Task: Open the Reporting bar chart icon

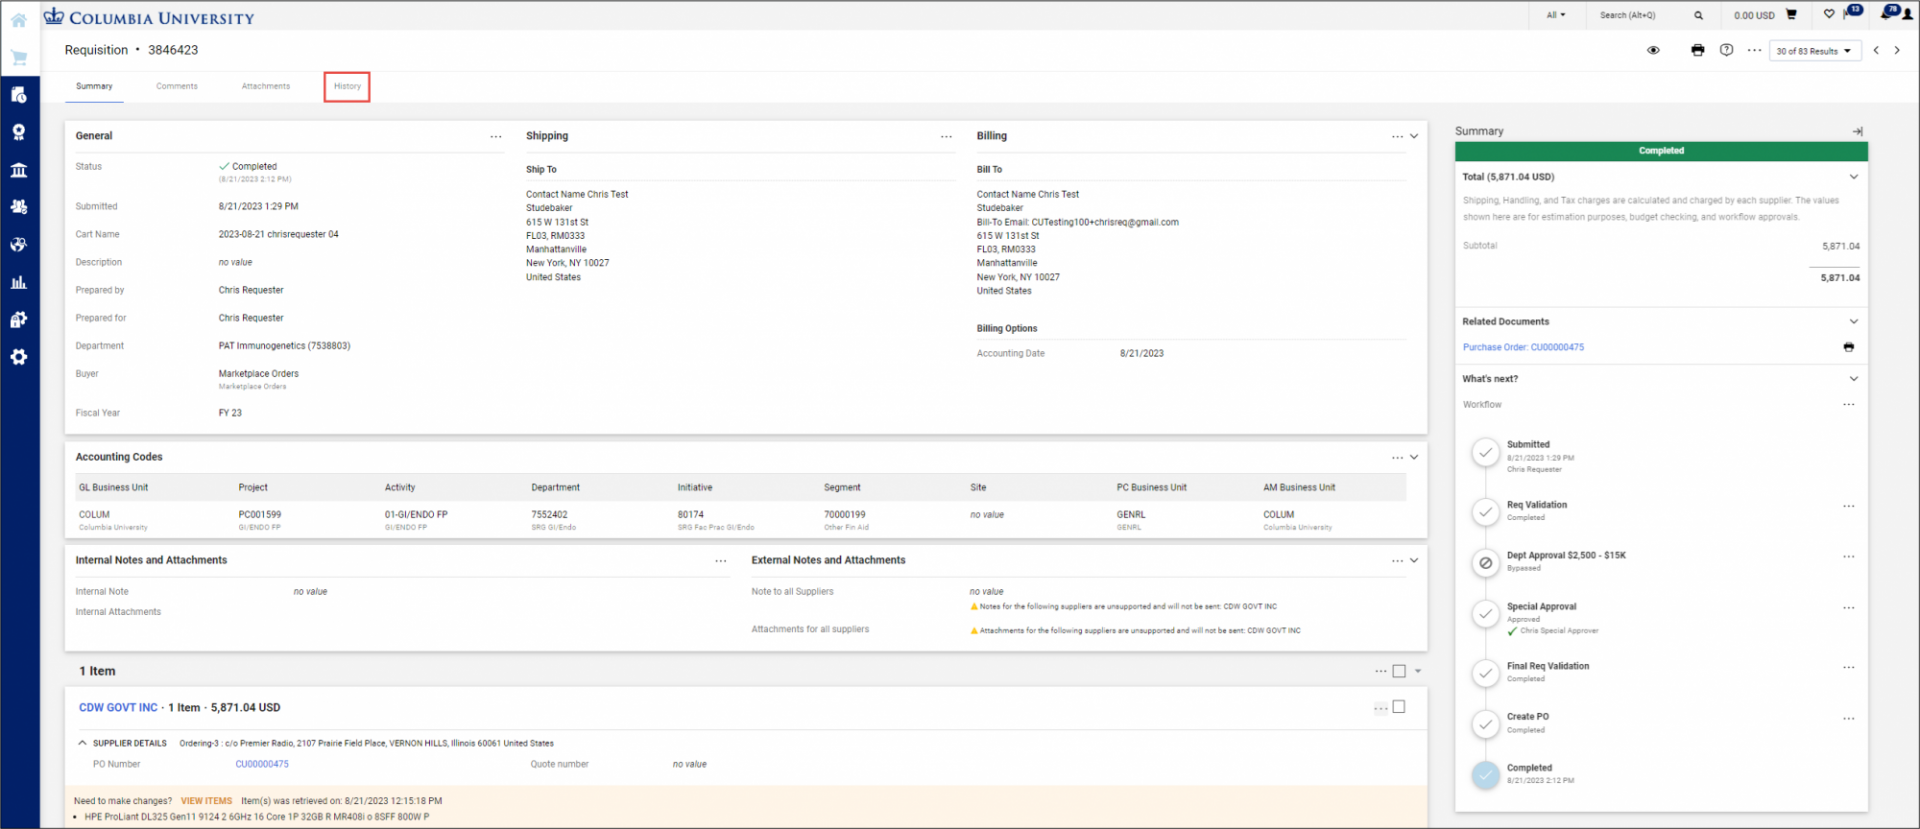Action: pyautogui.click(x=18, y=282)
